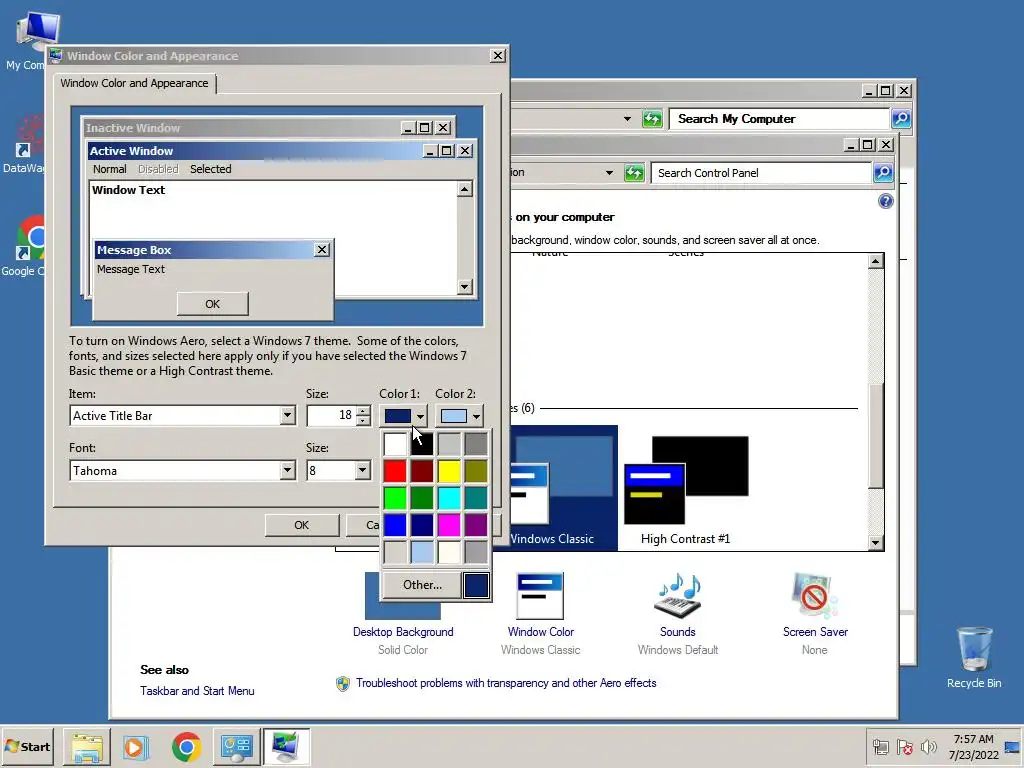Click Selected in the preview menu

click(x=210, y=169)
